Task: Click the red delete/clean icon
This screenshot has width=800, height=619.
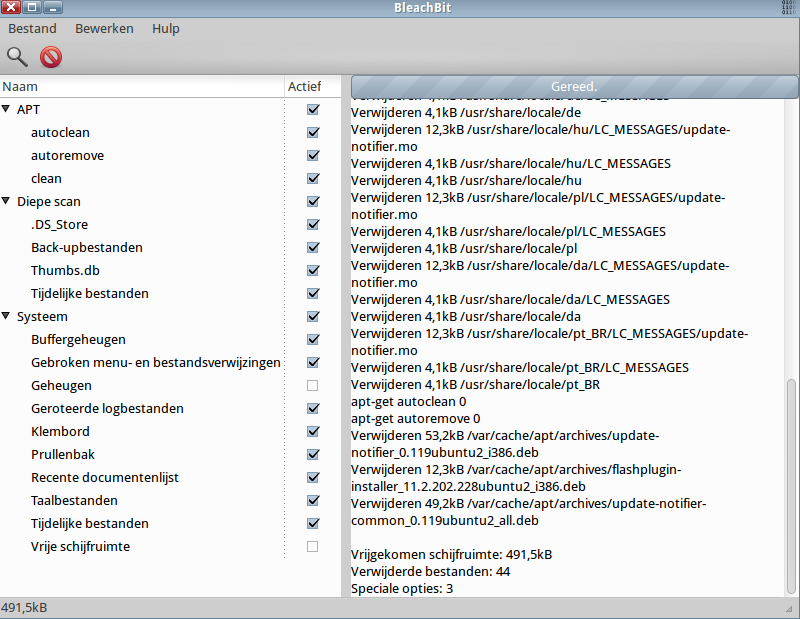Action: [51, 57]
